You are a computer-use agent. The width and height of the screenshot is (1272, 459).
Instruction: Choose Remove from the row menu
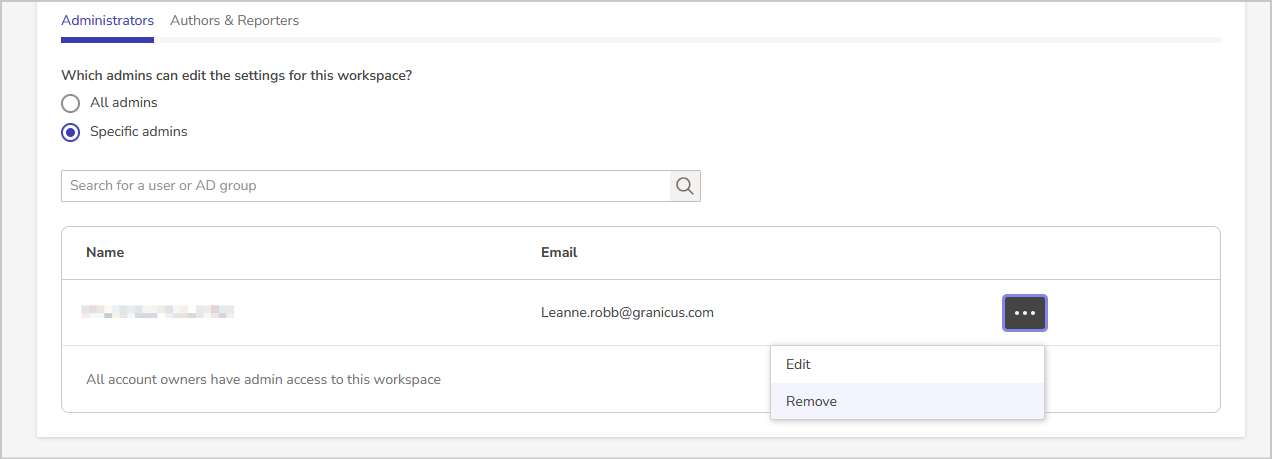point(907,401)
